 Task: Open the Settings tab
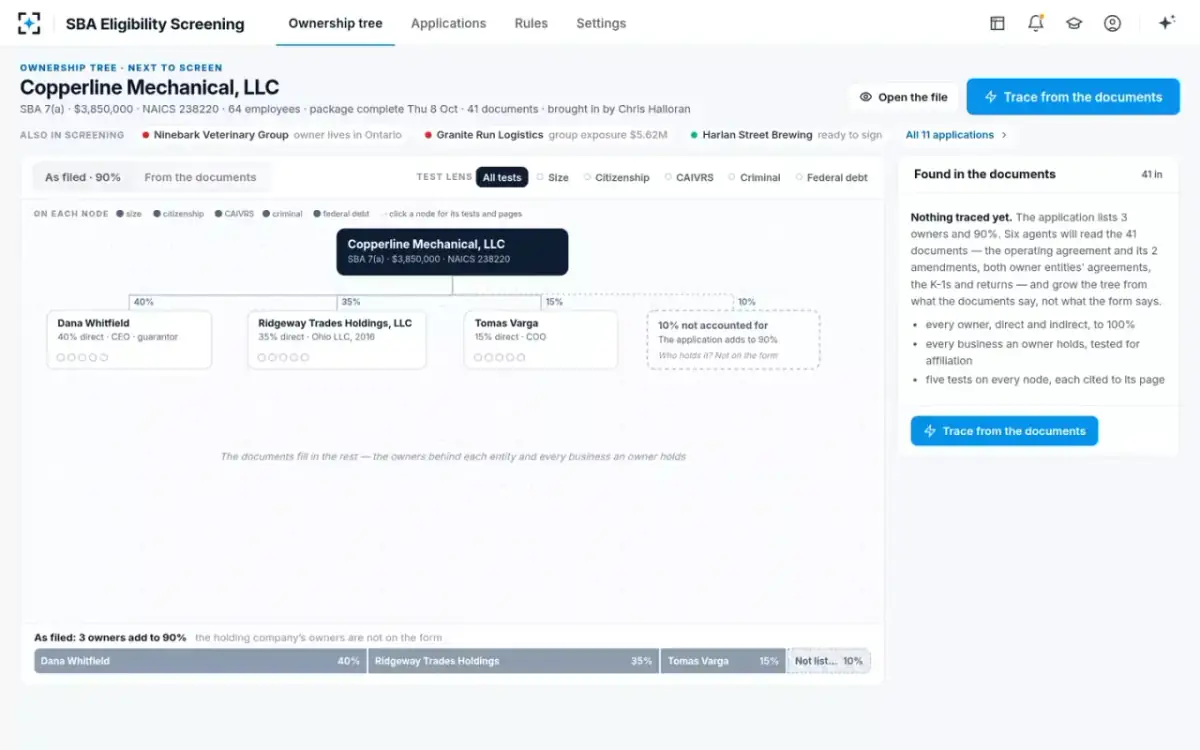coord(601,23)
